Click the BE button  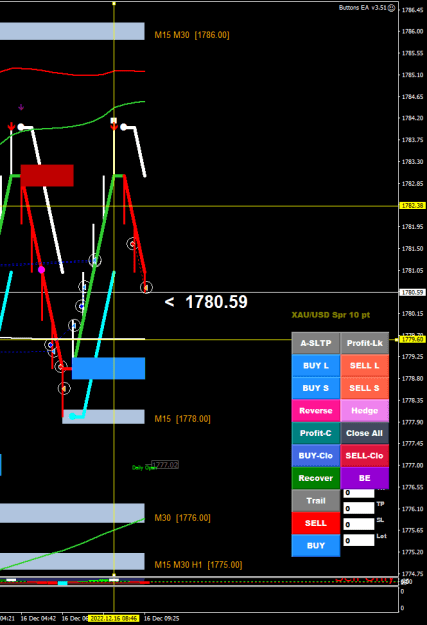coord(364,478)
